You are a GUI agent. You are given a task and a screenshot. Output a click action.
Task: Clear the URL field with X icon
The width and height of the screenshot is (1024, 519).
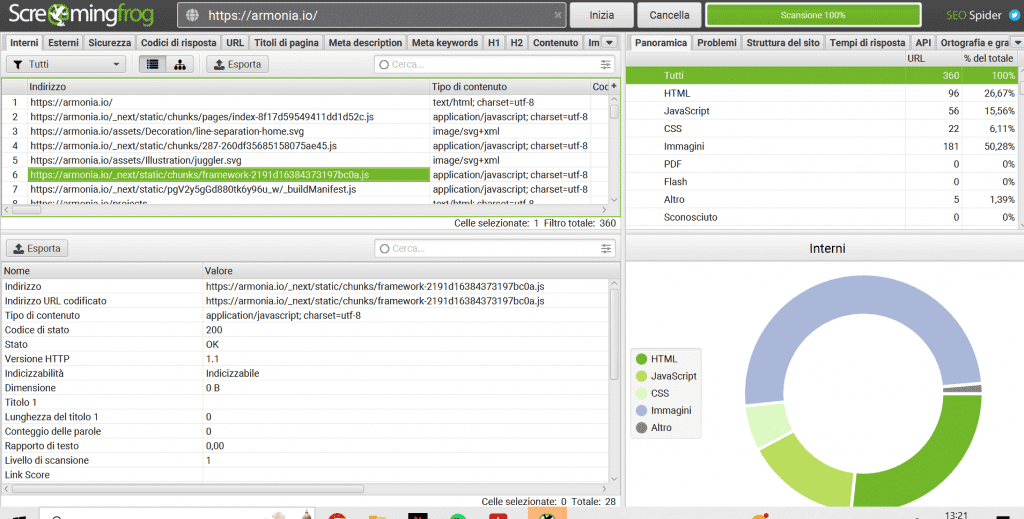pos(557,15)
